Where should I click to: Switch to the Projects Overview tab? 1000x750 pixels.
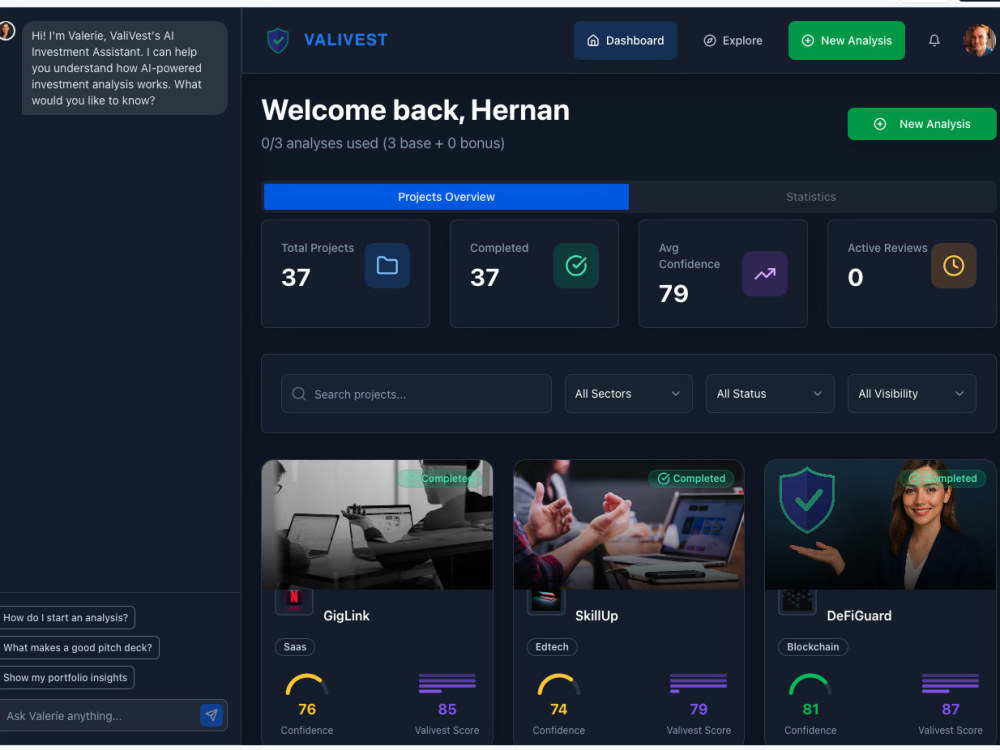tap(446, 197)
